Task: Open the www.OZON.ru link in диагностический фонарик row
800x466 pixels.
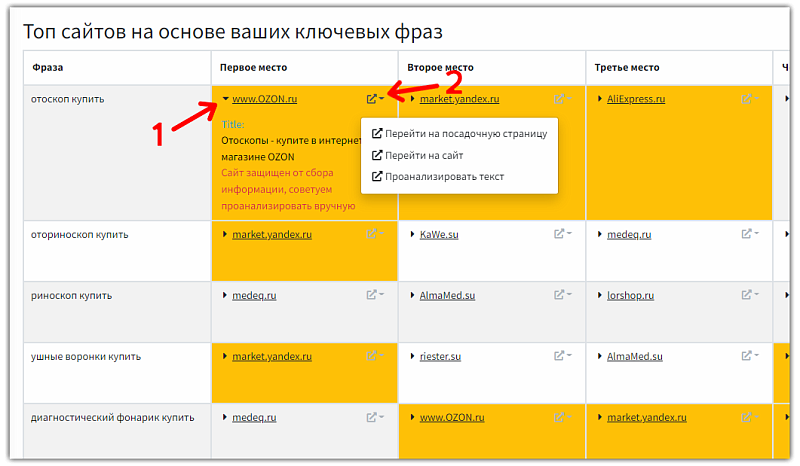Action: pos(452,417)
